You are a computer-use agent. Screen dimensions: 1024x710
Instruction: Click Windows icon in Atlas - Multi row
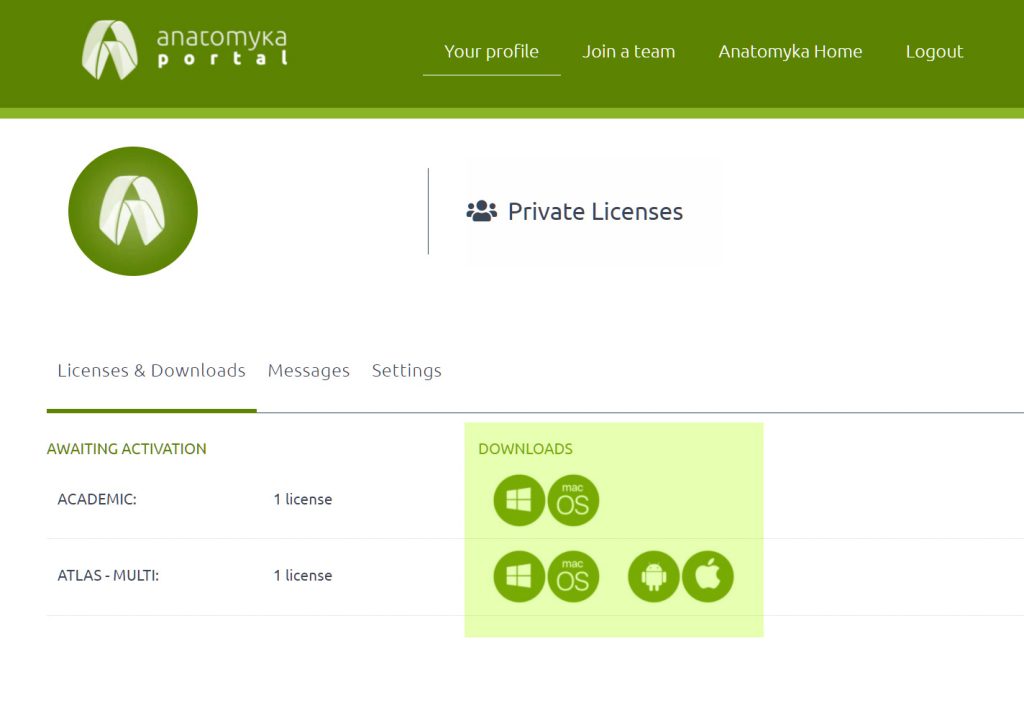tap(519, 577)
